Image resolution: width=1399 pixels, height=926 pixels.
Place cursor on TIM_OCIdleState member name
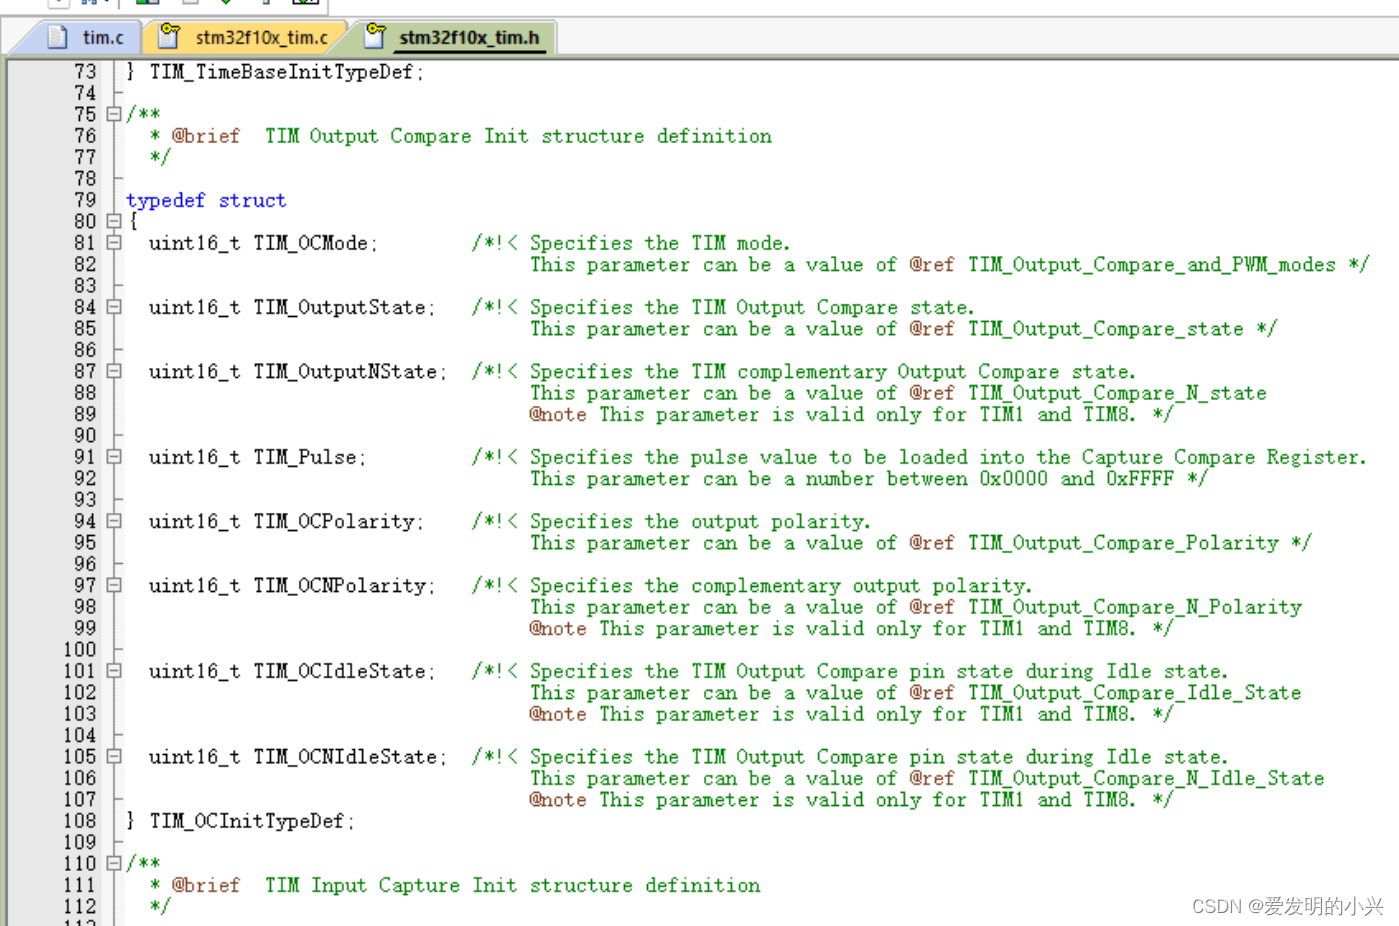pos(339,671)
